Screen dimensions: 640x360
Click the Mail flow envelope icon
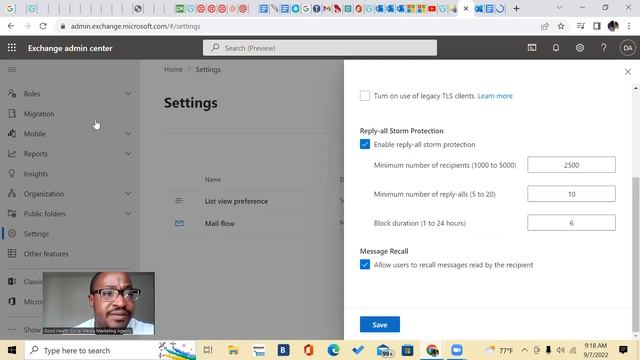click(179, 223)
